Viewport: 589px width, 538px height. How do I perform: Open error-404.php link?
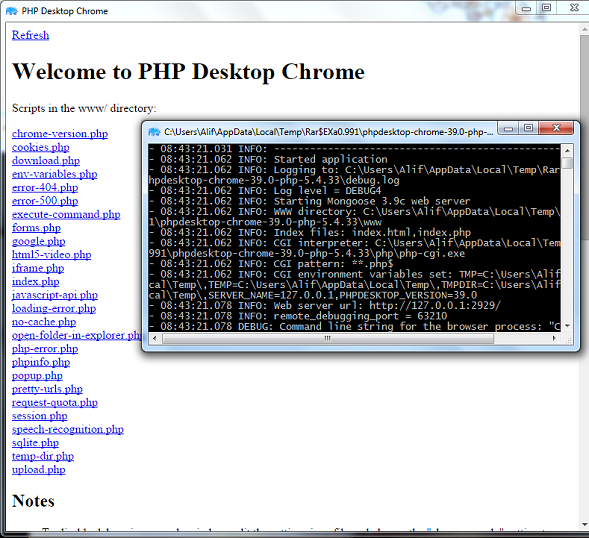point(45,187)
